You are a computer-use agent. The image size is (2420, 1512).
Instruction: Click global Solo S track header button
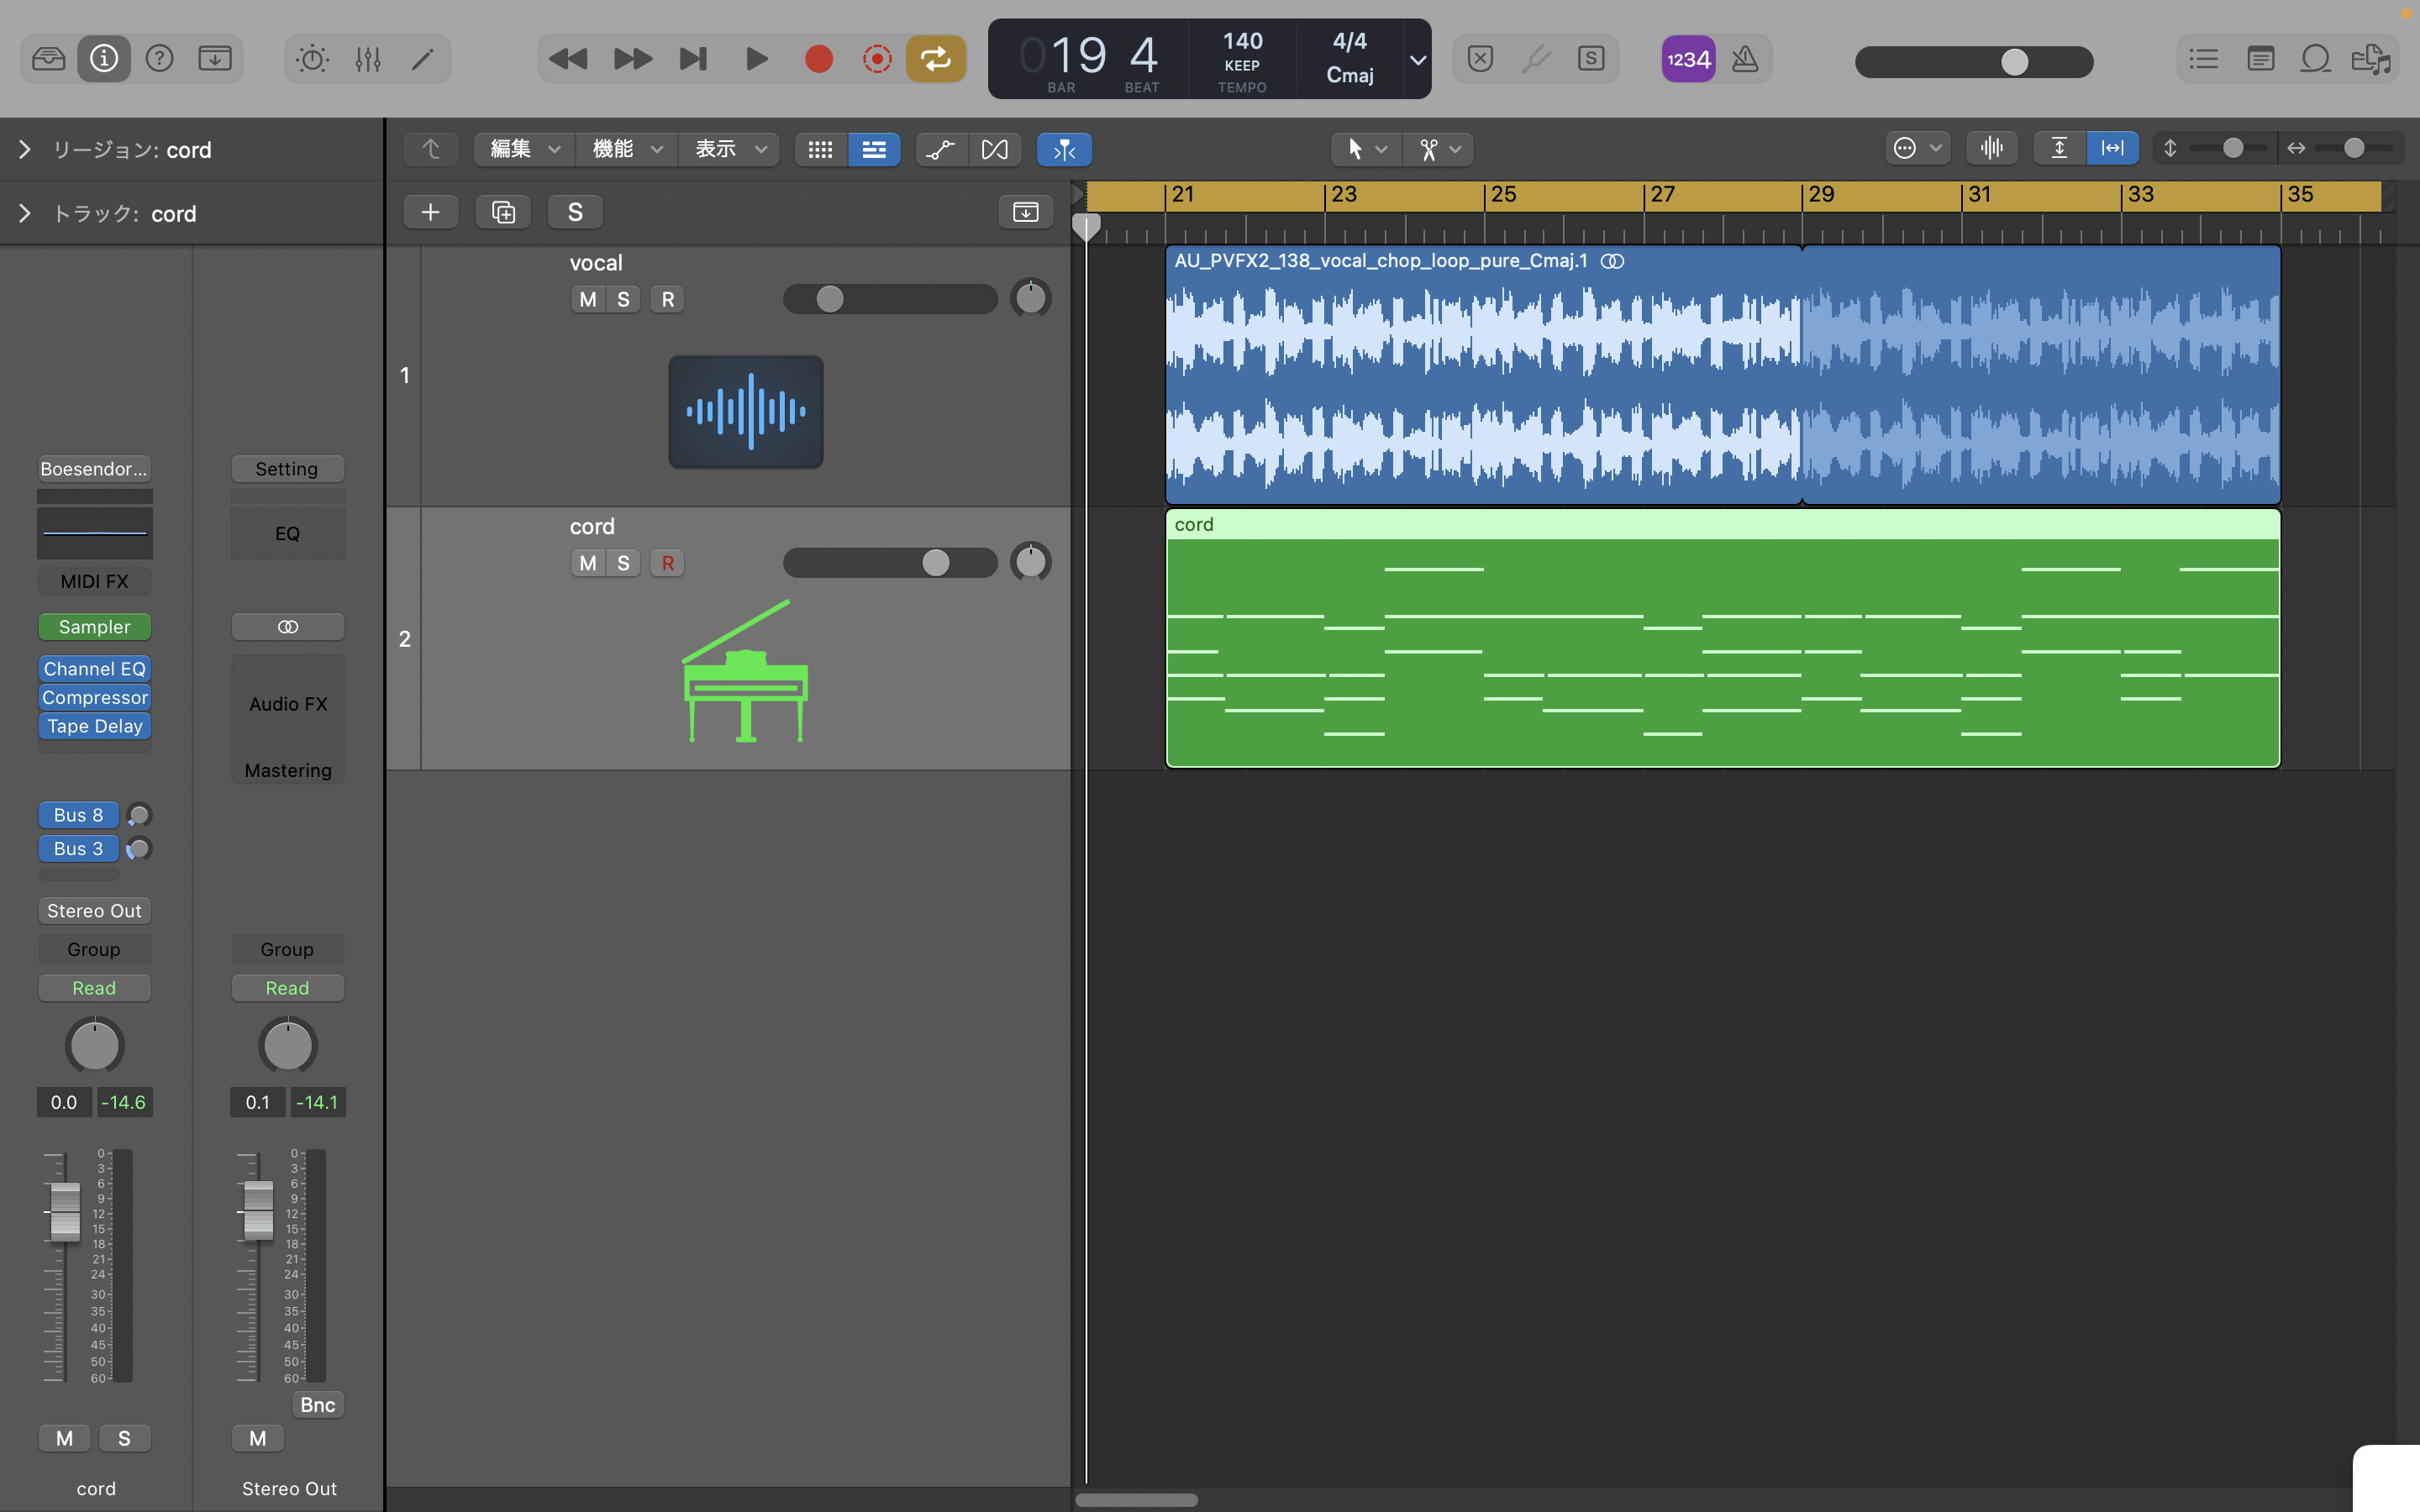click(x=575, y=212)
